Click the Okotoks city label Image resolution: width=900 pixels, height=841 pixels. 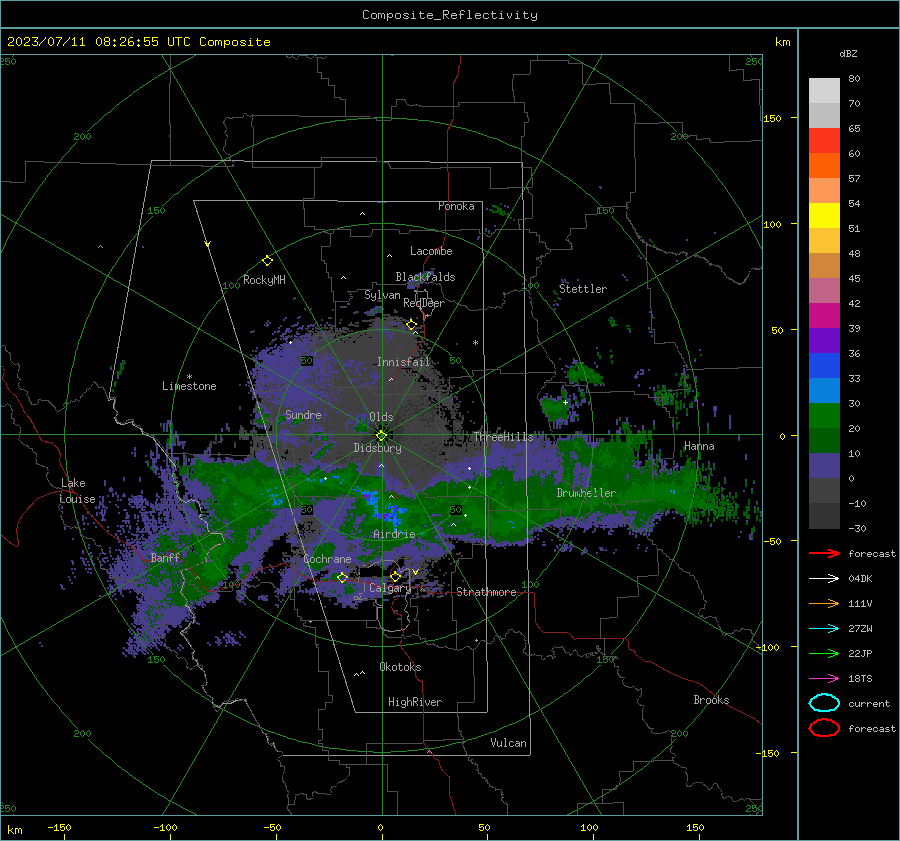point(401,667)
